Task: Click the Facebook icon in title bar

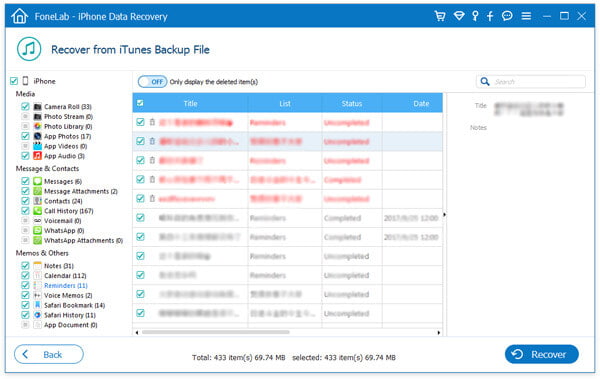Action: click(490, 16)
